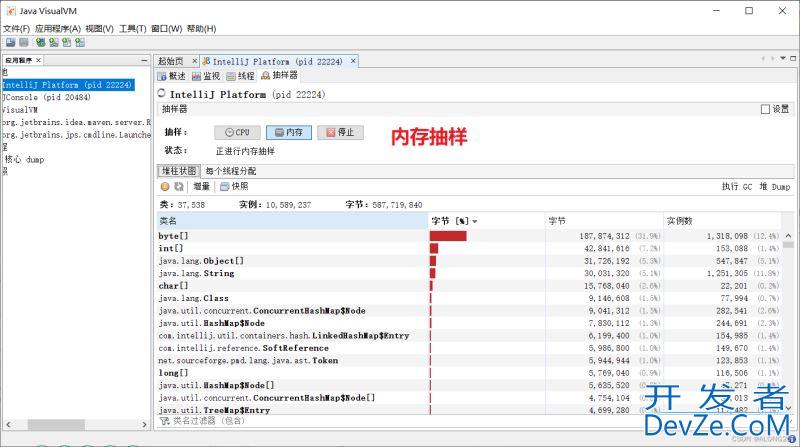Screen dimensions: 800x447
Task: Maximize the editor window area
Action: click(x=793, y=59)
